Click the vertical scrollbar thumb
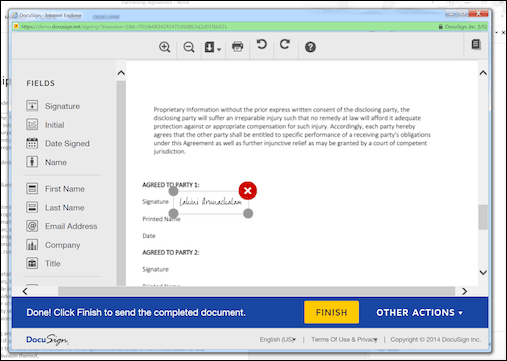 (x=483, y=217)
